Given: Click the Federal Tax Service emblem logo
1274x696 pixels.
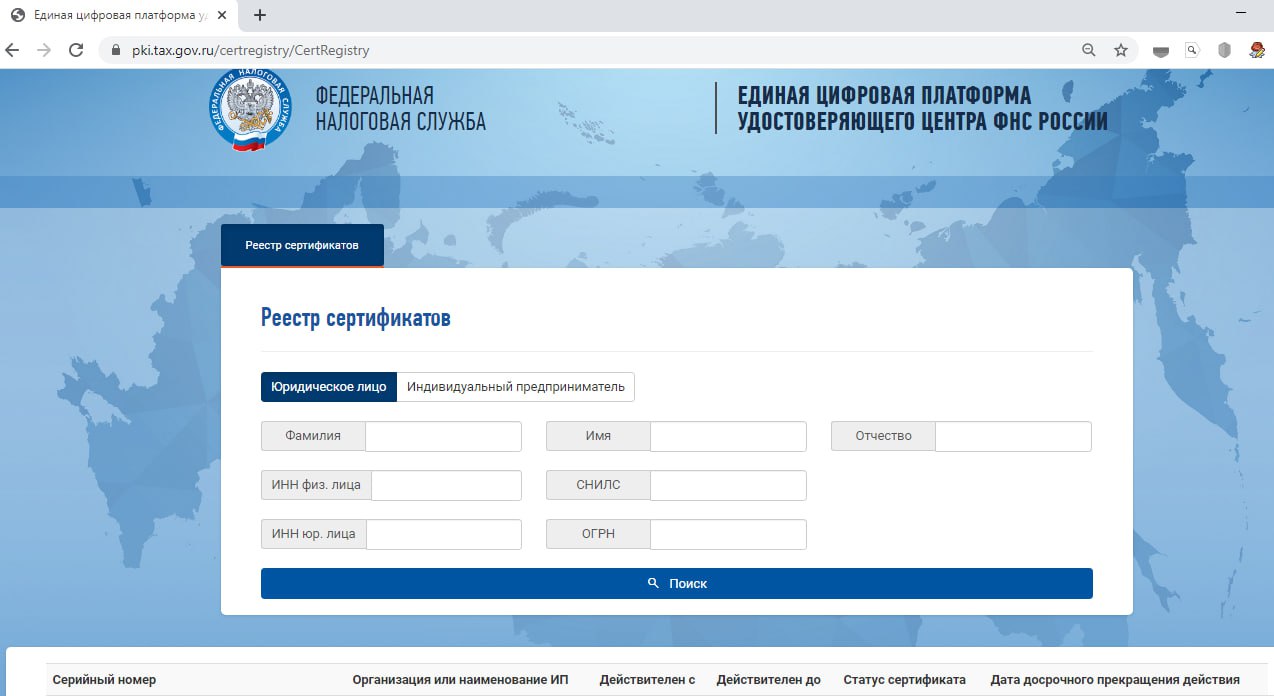Looking at the screenshot, I should coord(251,109).
